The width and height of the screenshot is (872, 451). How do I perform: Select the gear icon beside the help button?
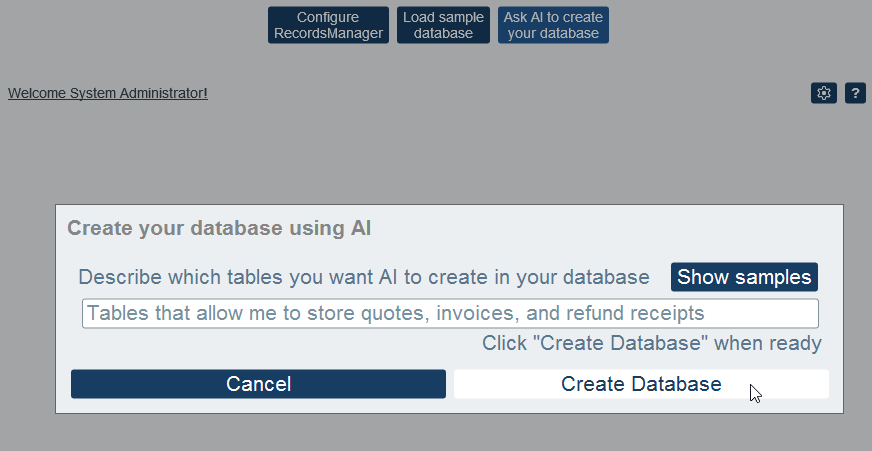click(823, 93)
